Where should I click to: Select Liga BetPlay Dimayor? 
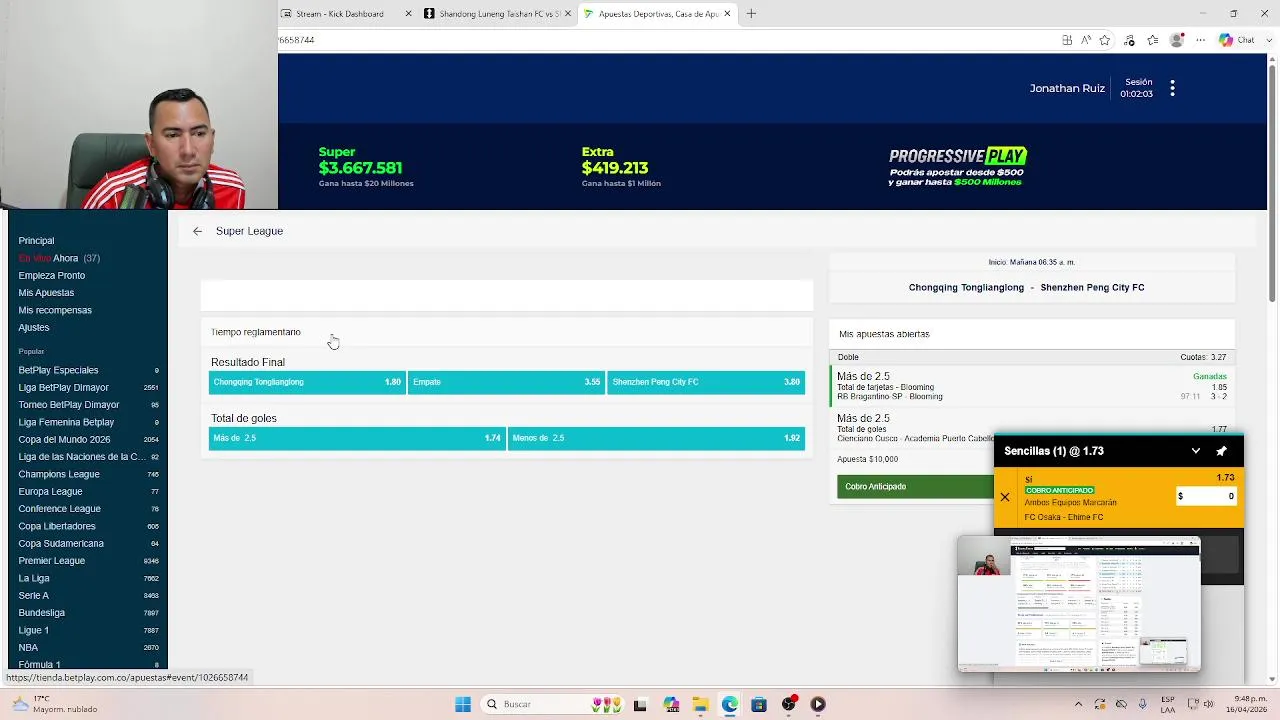pos(88,388)
